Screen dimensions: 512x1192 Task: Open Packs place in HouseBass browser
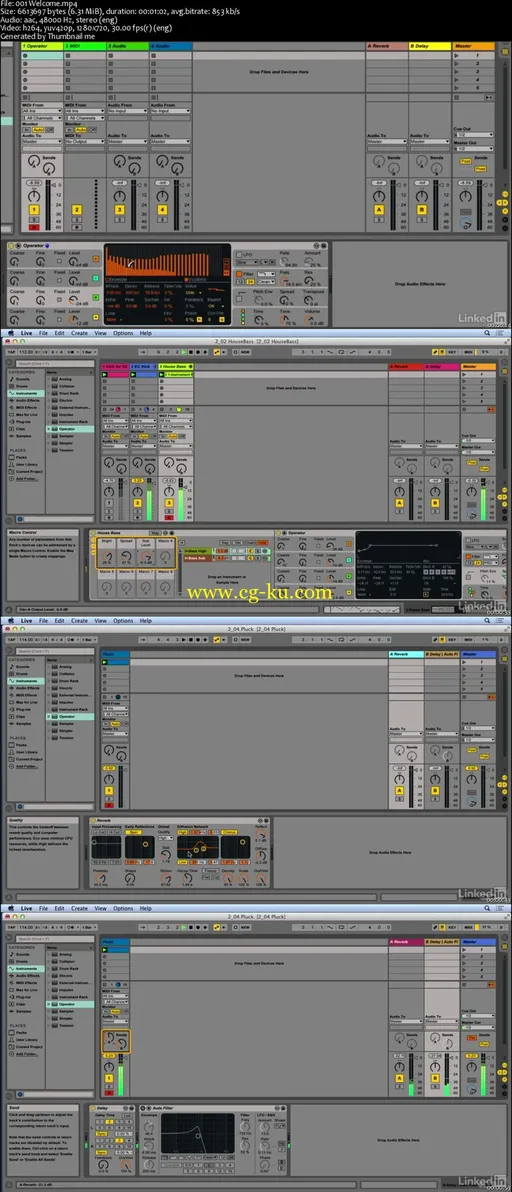[21, 458]
